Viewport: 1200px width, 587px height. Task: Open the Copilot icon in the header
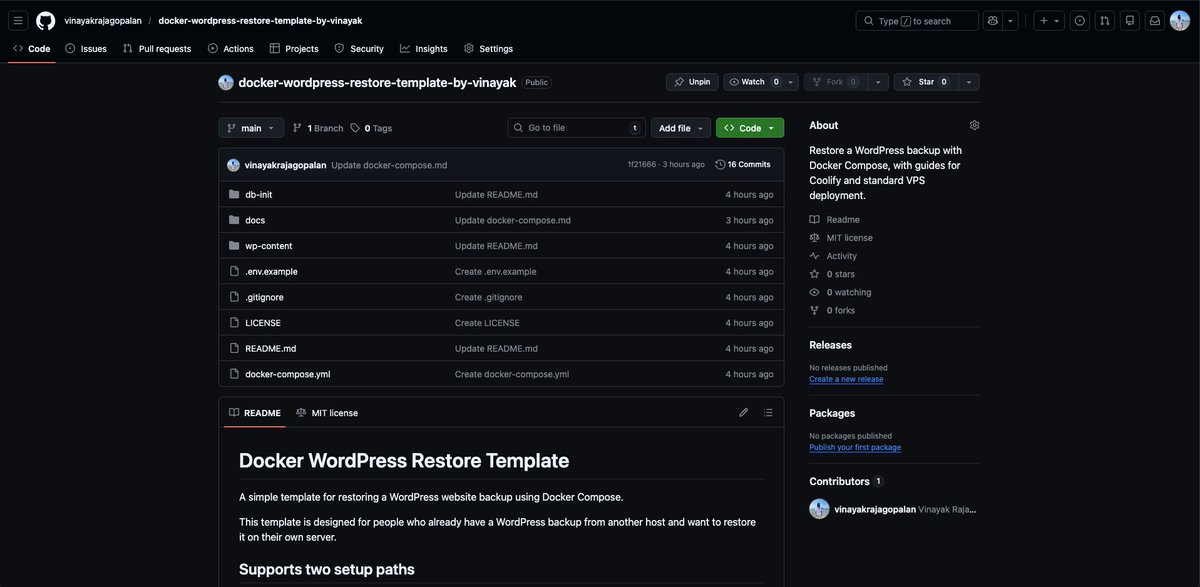[x=993, y=20]
